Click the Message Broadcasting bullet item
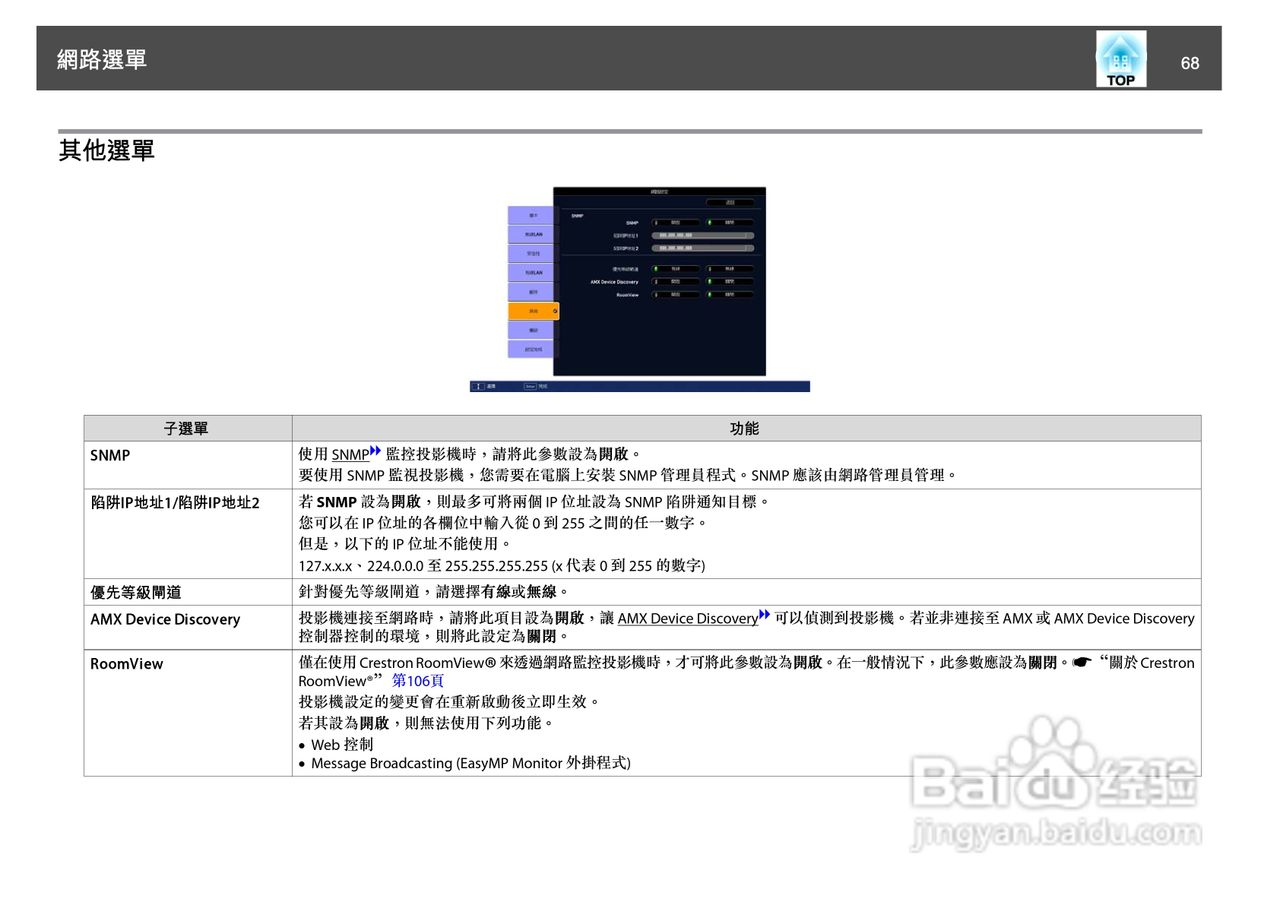The height and width of the screenshot is (905, 1280). tap(465, 763)
